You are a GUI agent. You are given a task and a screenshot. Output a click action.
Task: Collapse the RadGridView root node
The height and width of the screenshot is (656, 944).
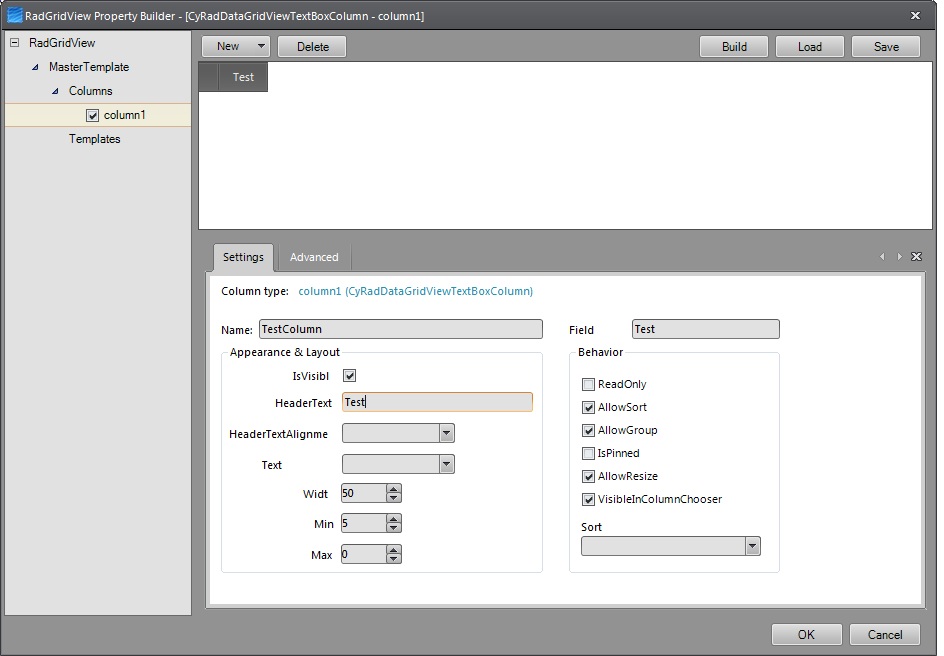click(x=14, y=43)
